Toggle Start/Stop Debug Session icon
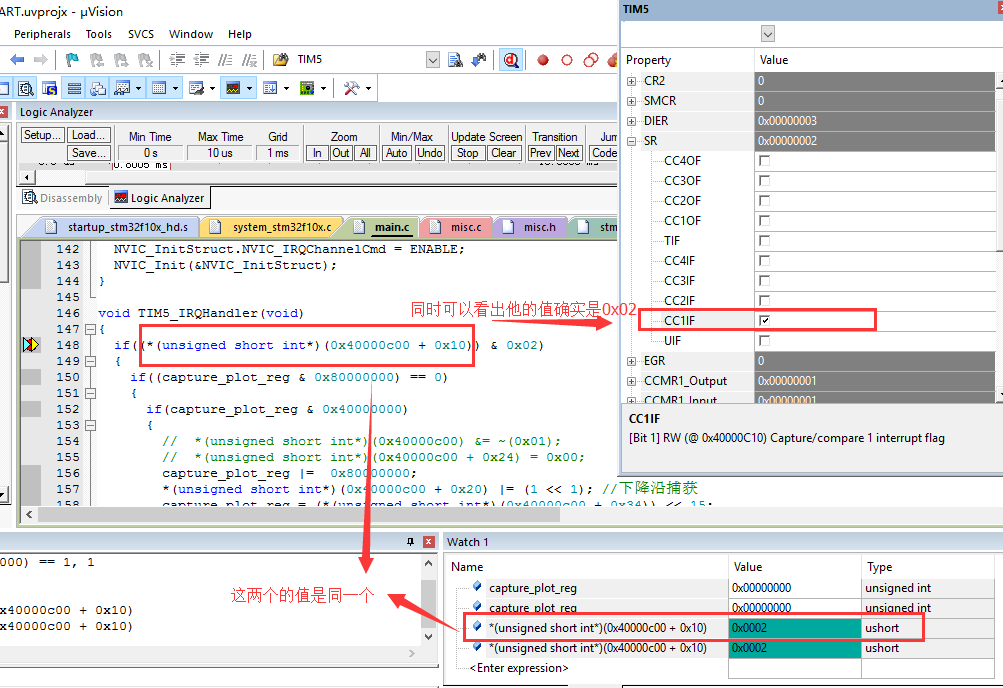 click(x=510, y=59)
